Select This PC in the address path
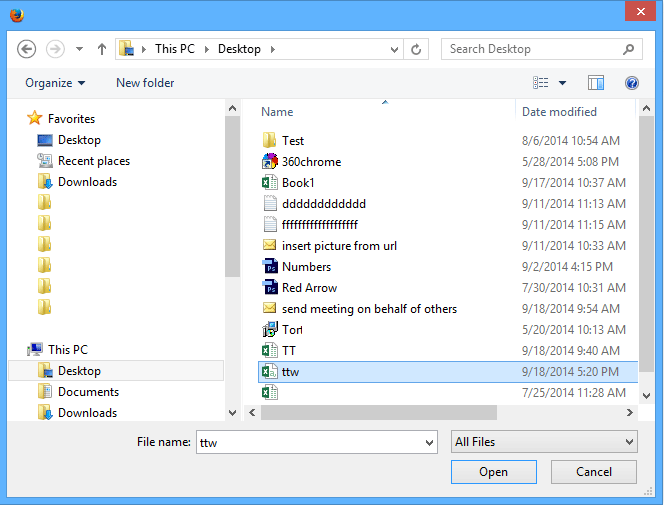The width and height of the screenshot is (664, 505). coord(174,49)
